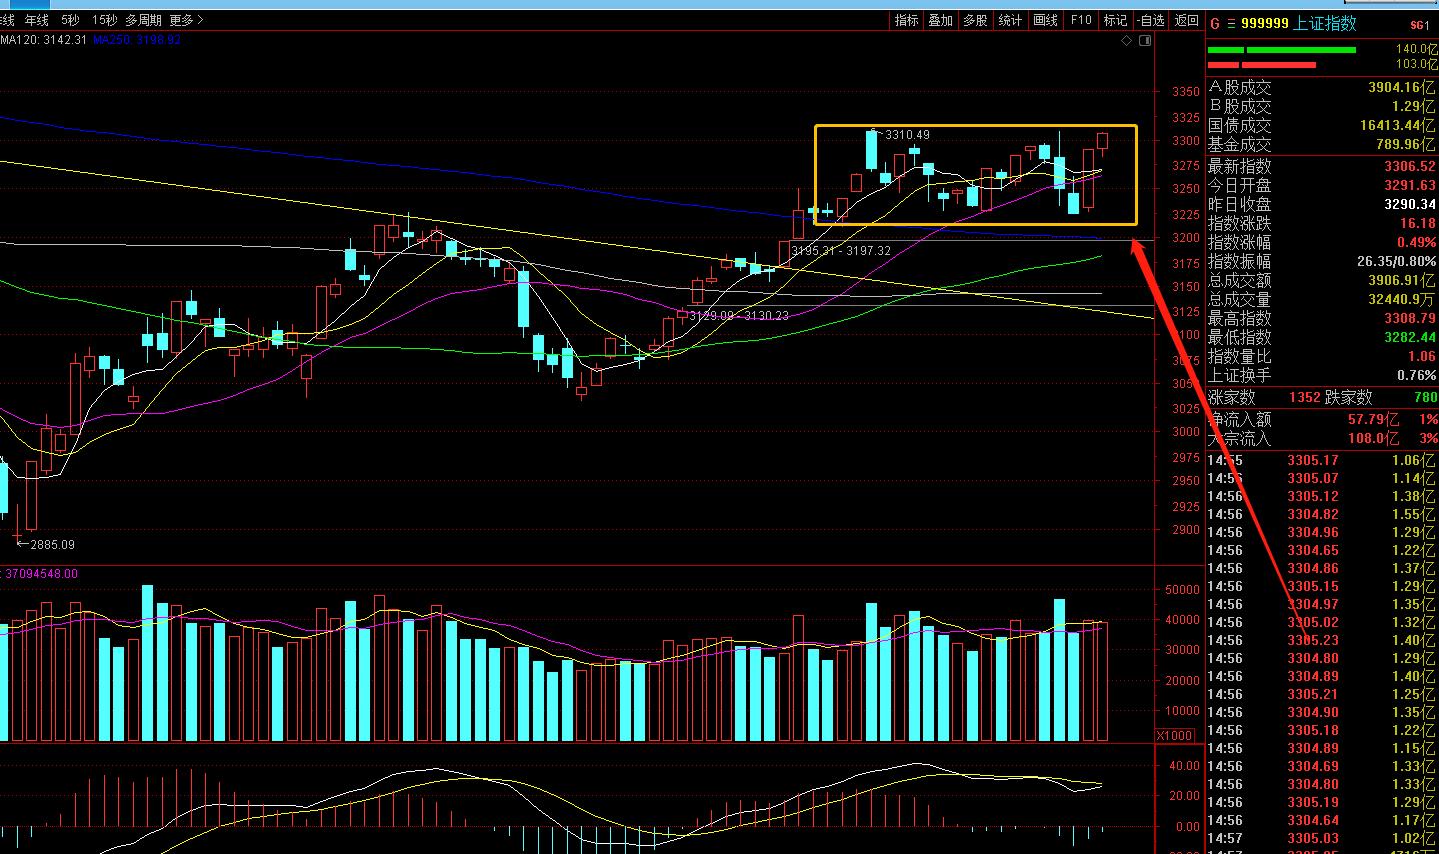The height and width of the screenshot is (854, 1439).
Task: Click the 跌家数 count 780
Action: click(1425, 398)
